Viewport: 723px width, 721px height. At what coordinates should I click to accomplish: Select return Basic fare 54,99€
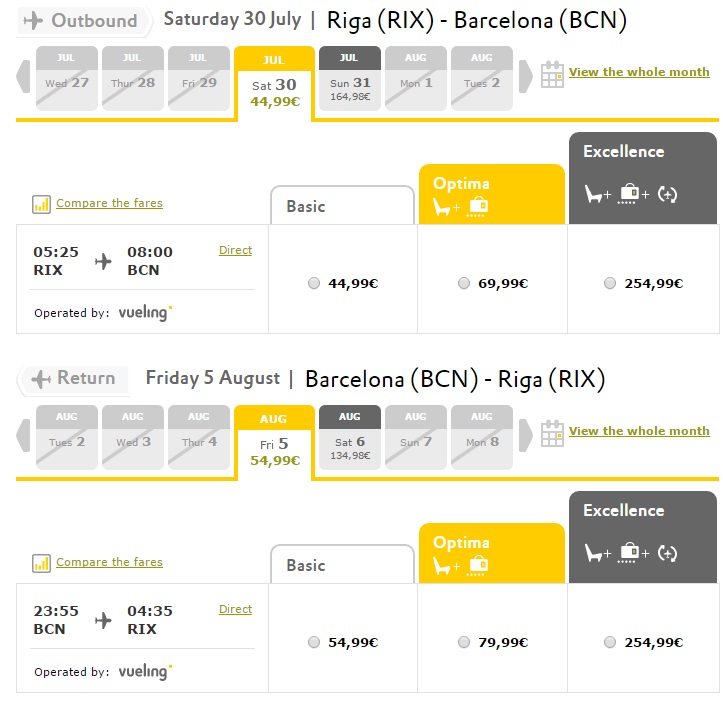[314, 642]
